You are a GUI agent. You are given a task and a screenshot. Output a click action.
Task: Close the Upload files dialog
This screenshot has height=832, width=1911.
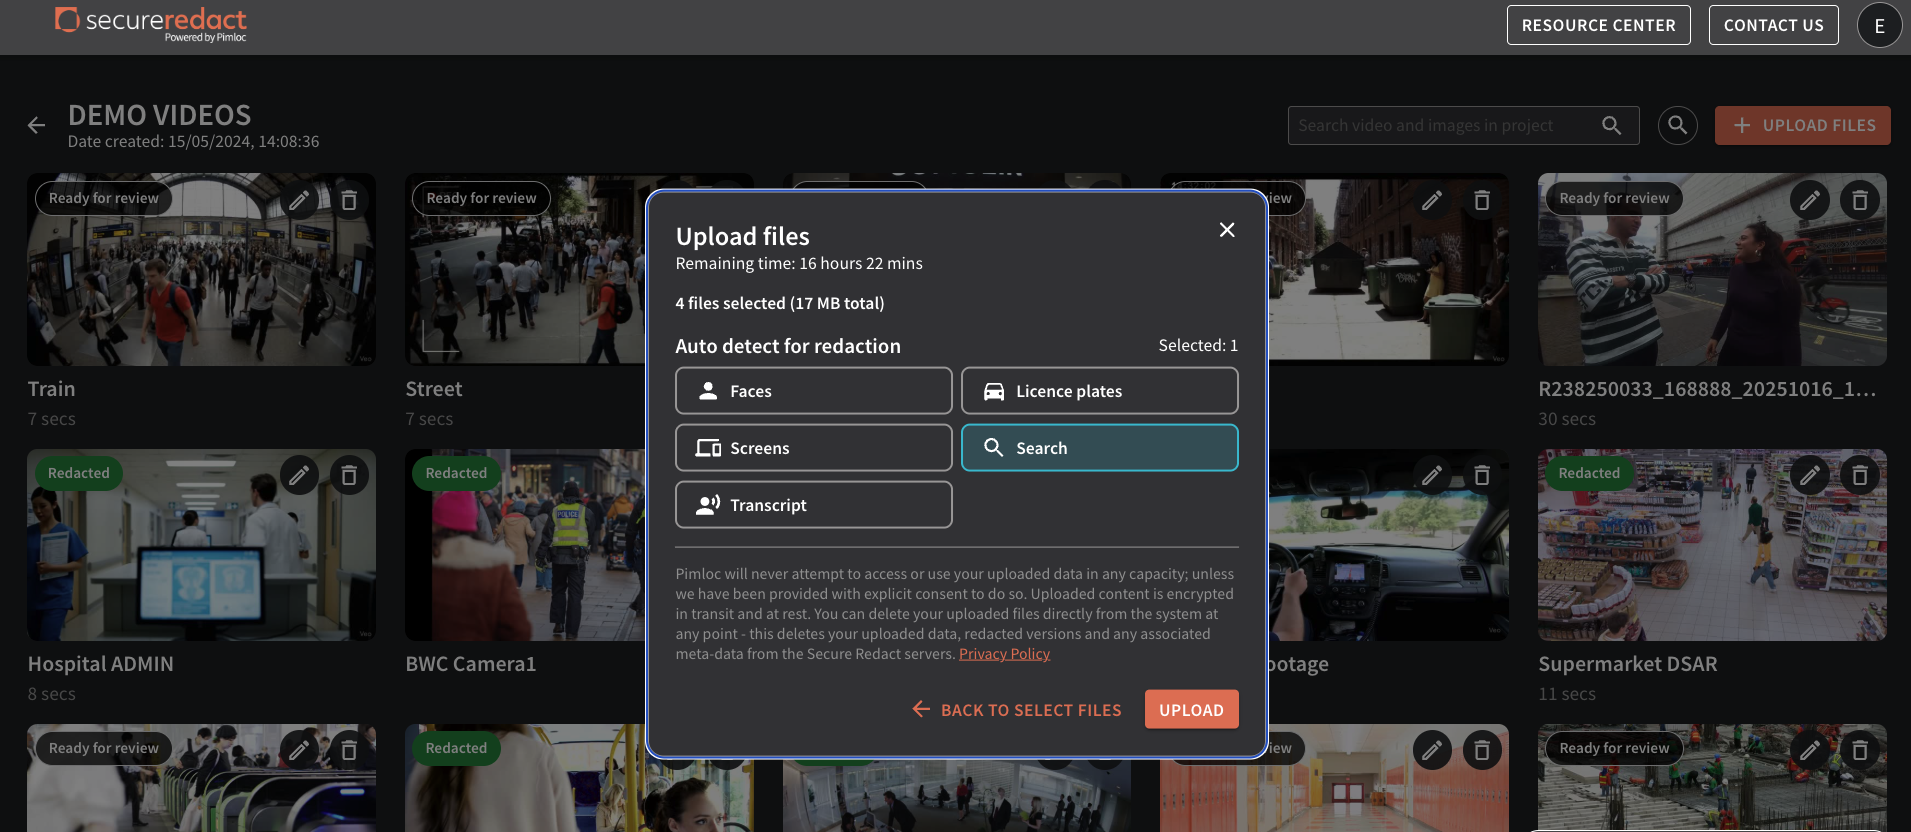tap(1227, 230)
